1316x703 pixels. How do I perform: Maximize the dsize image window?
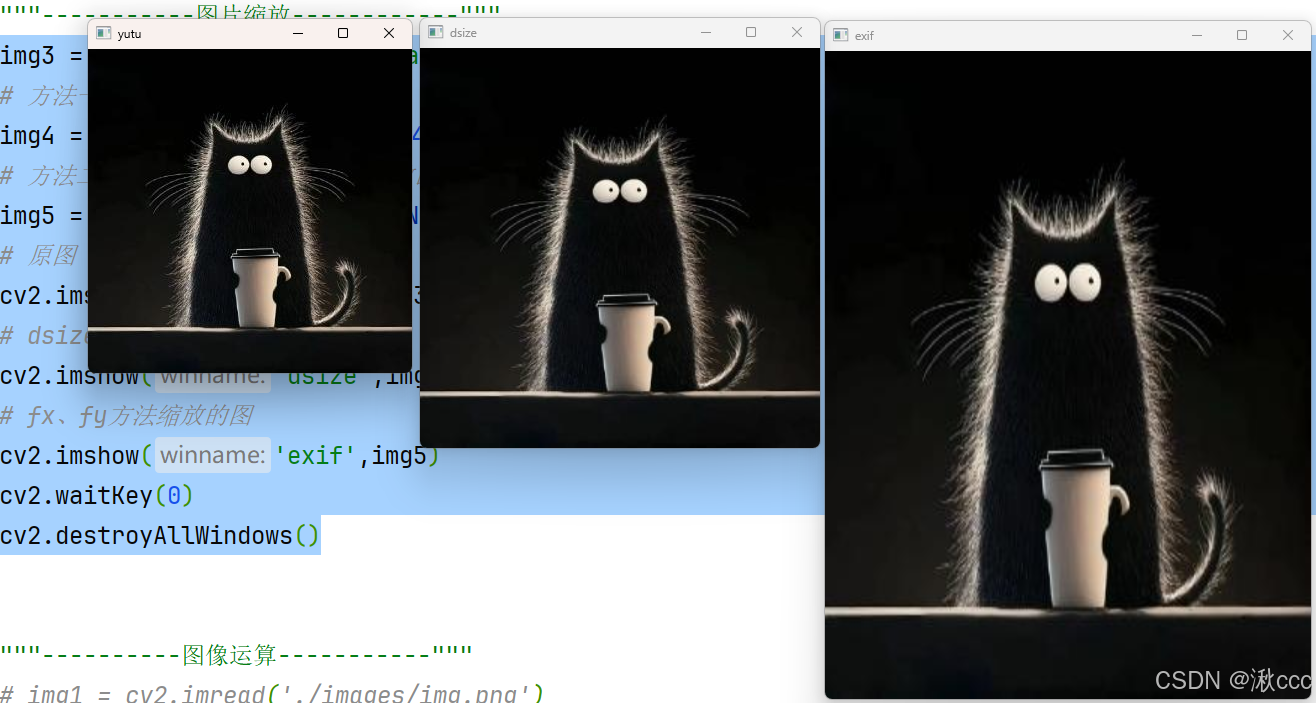coord(751,32)
